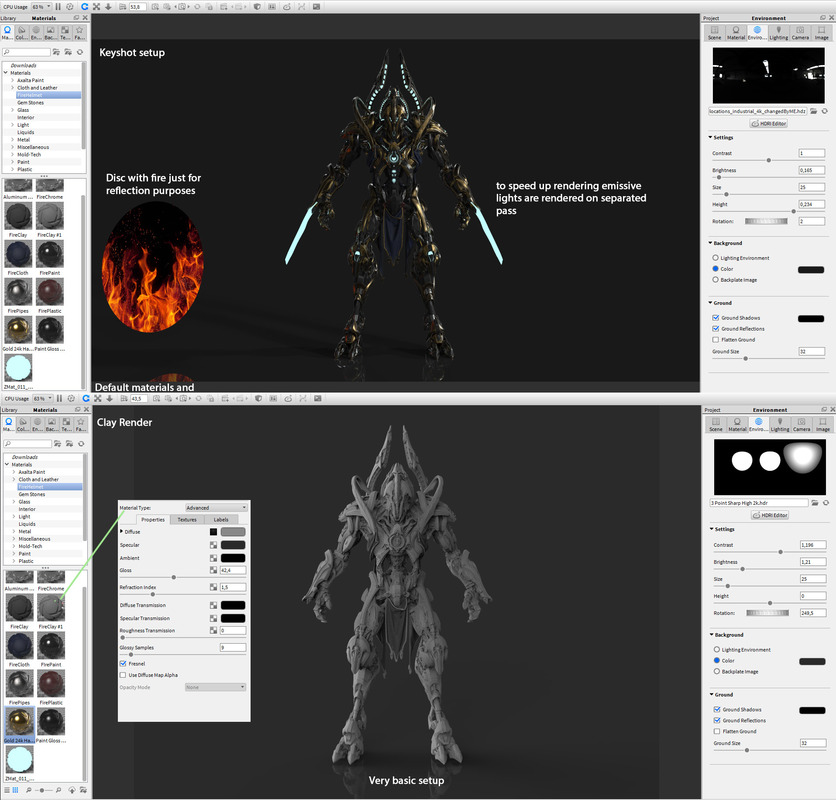Toggle Ground Shadows checkbox in top window
This screenshot has width=836, height=800.
pos(716,317)
